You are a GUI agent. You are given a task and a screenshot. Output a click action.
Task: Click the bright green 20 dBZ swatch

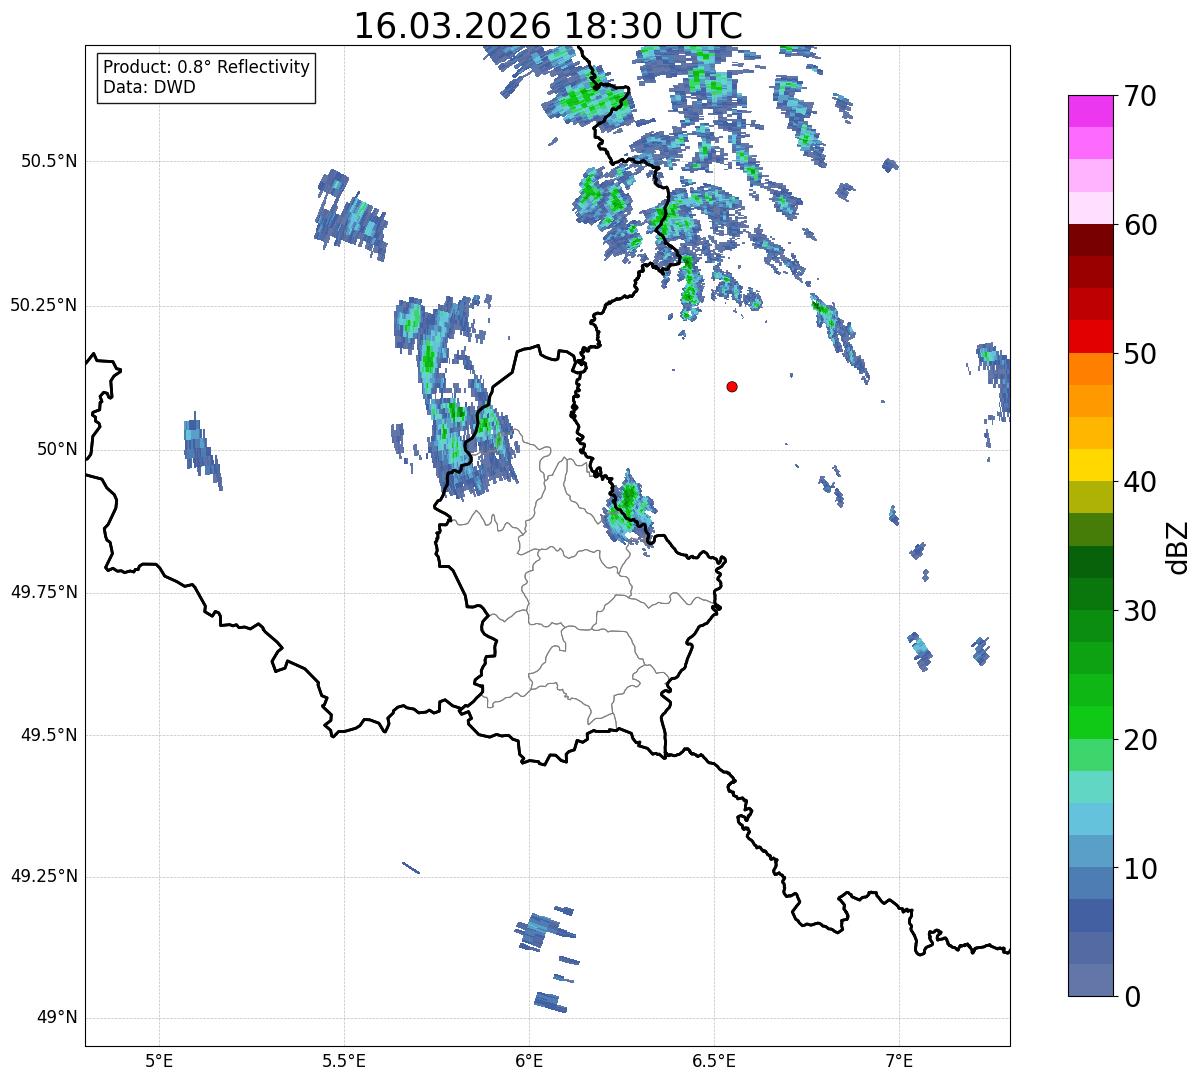click(x=1091, y=723)
